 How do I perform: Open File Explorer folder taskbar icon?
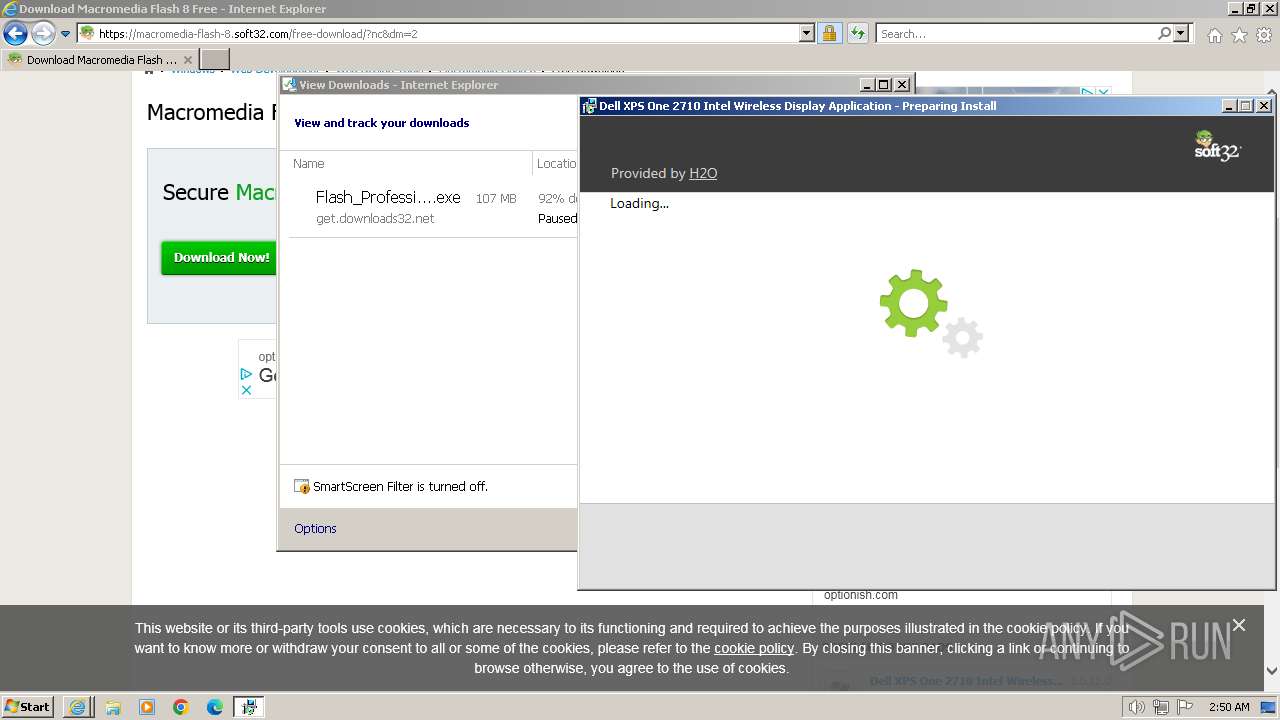[x=113, y=707]
